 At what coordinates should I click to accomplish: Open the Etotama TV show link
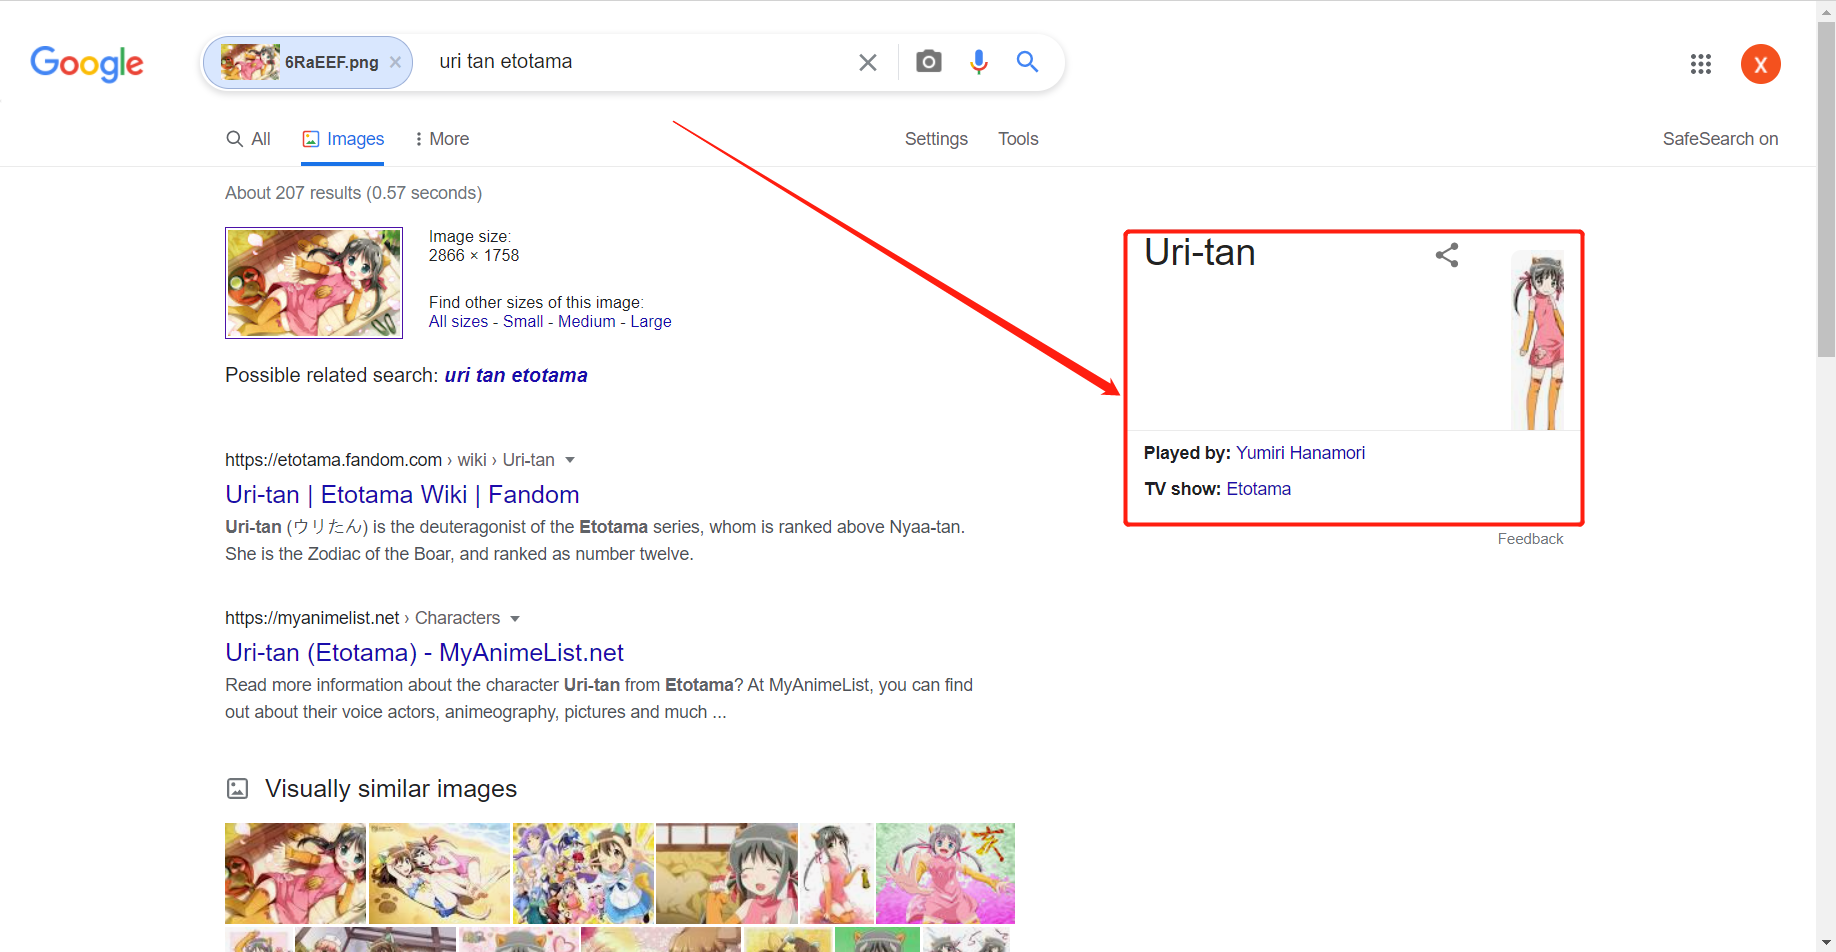1258,489
